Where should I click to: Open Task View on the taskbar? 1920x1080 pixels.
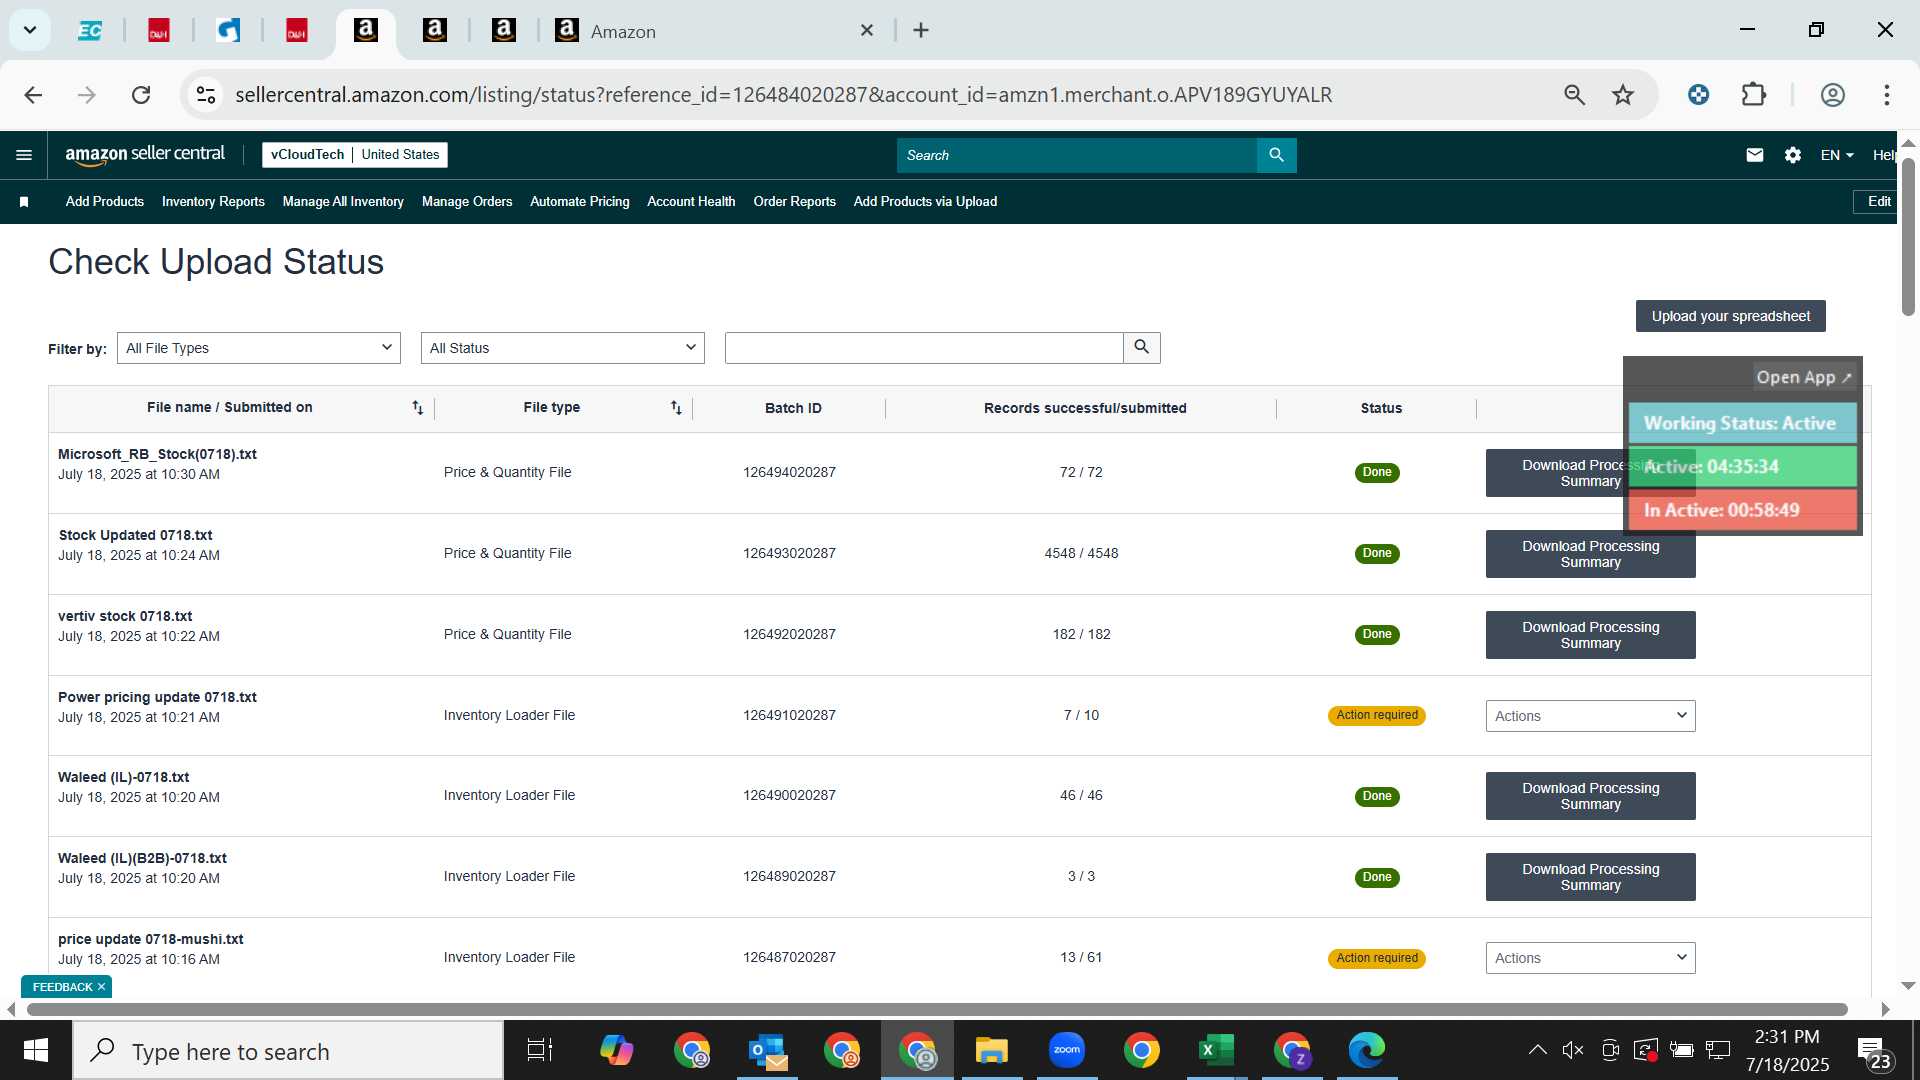(539, 1050)
